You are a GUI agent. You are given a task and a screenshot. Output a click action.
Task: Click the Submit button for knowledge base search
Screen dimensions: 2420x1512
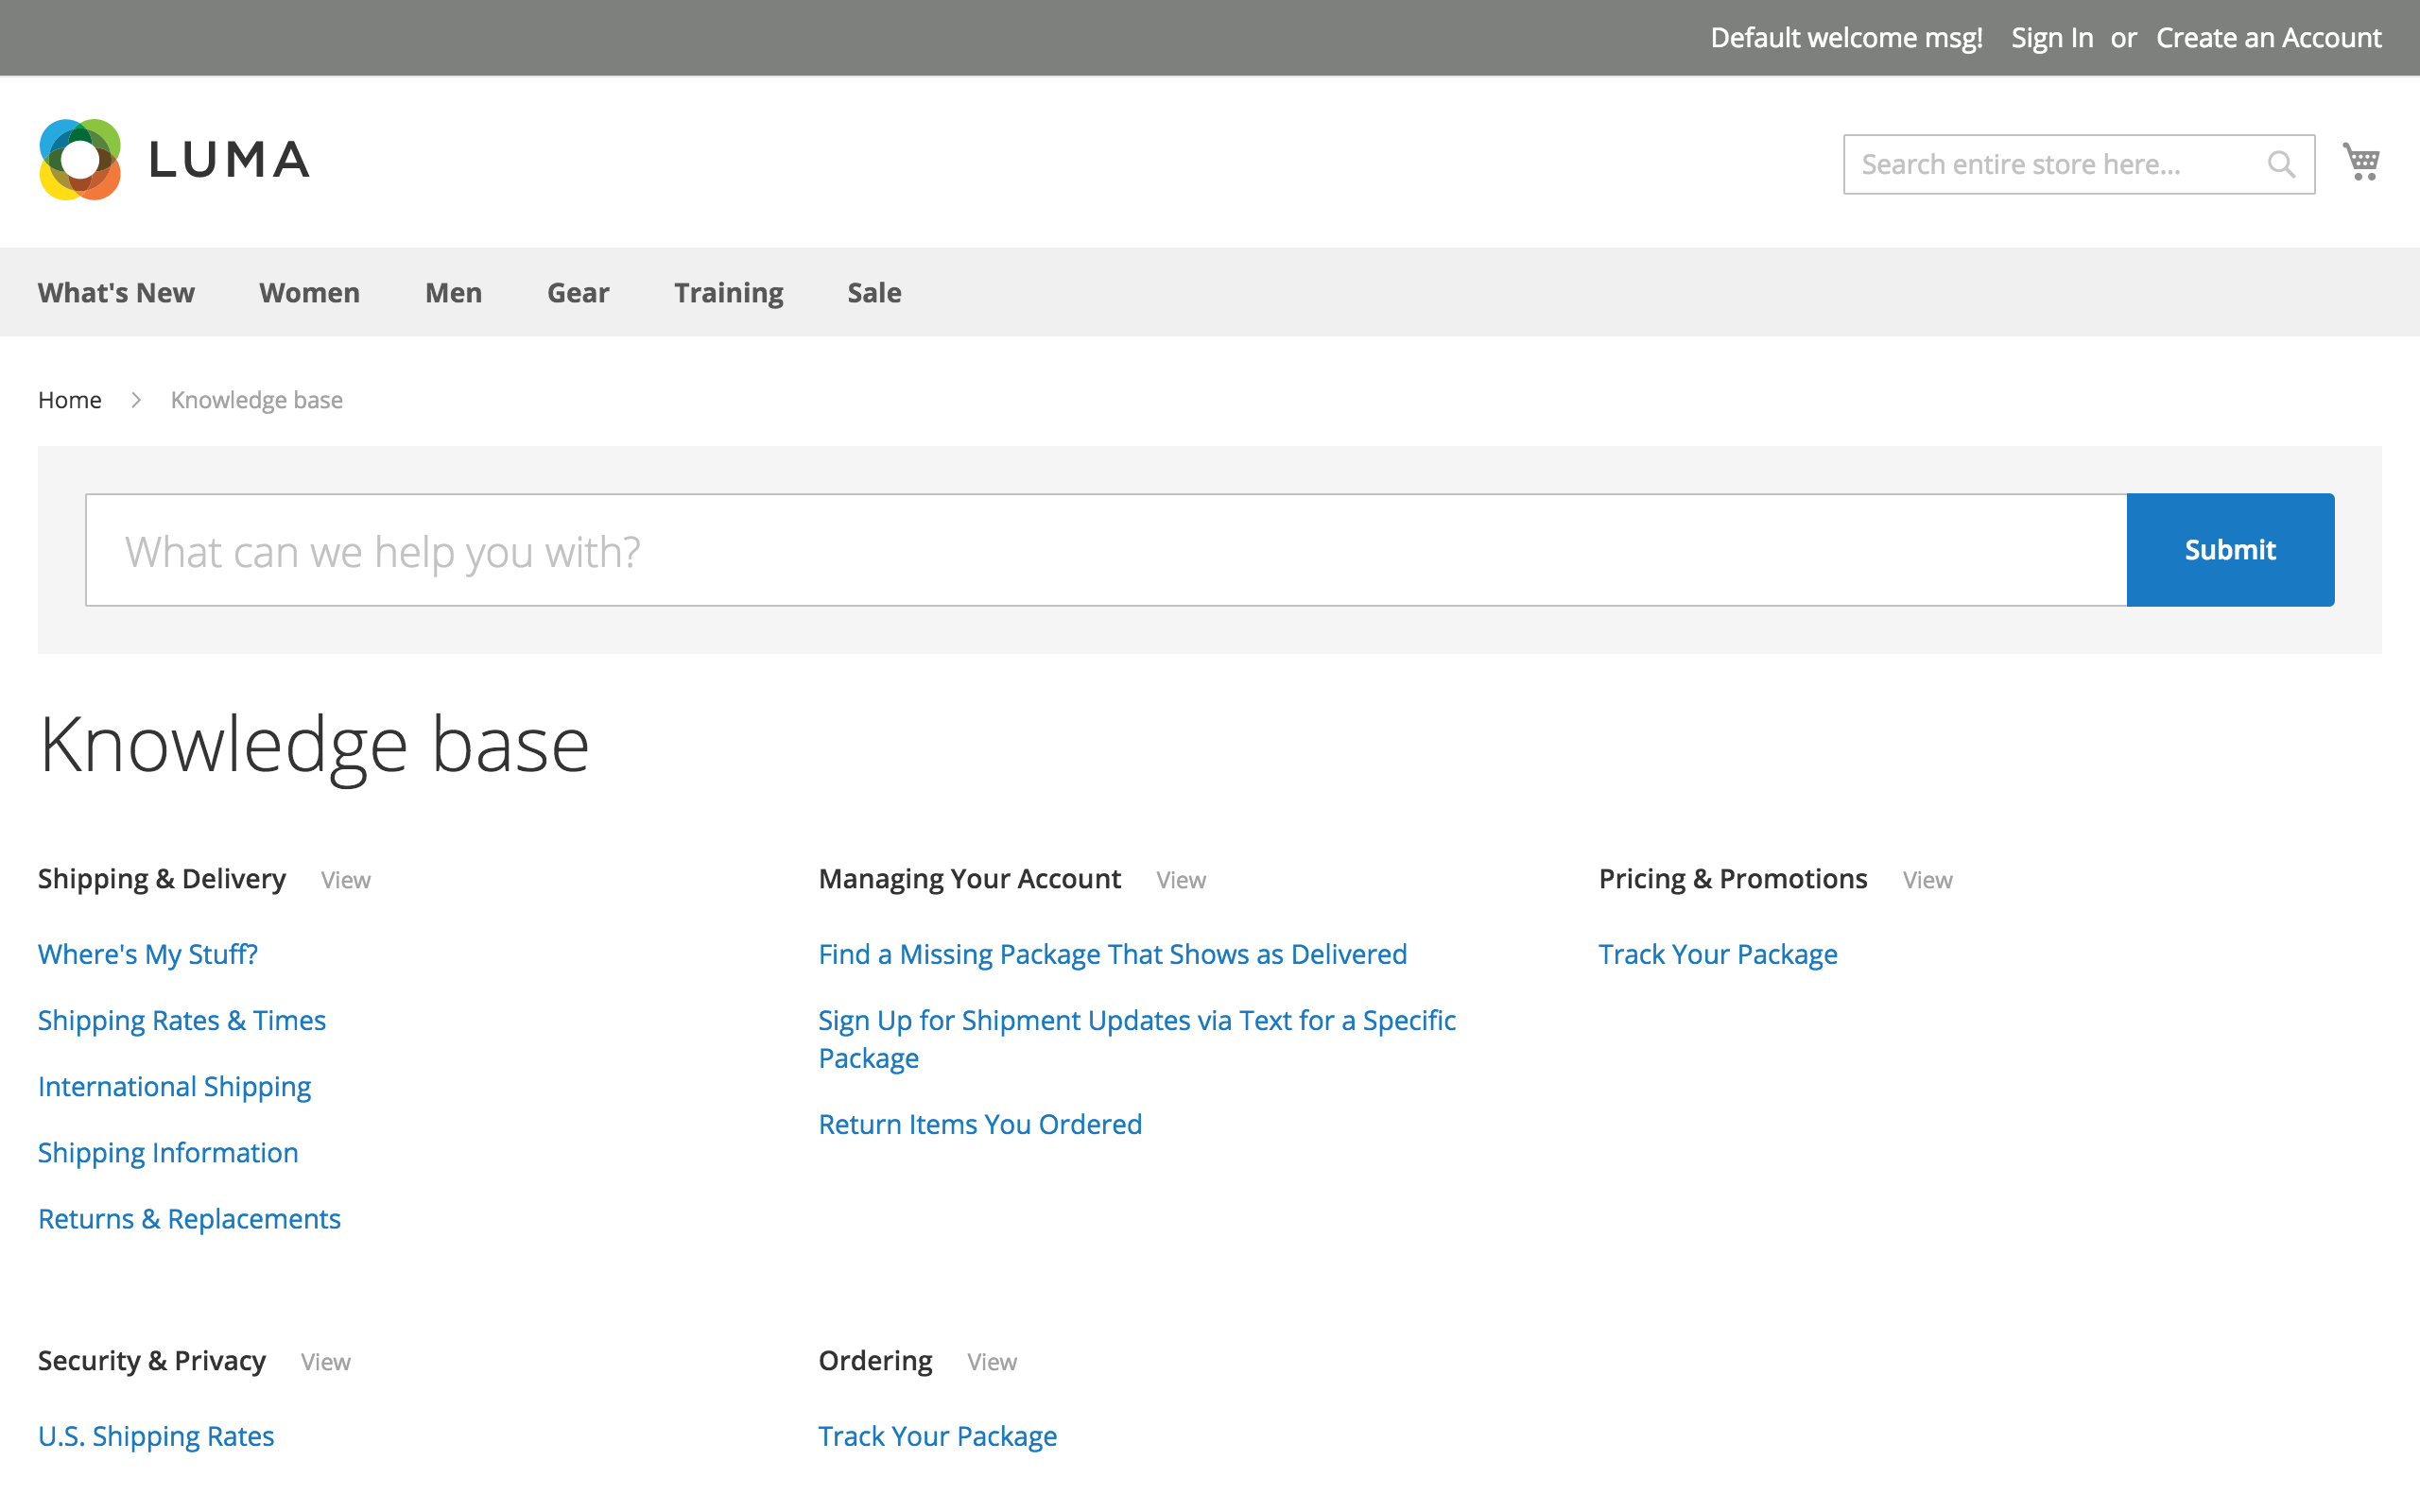[x=2230, y=549]
